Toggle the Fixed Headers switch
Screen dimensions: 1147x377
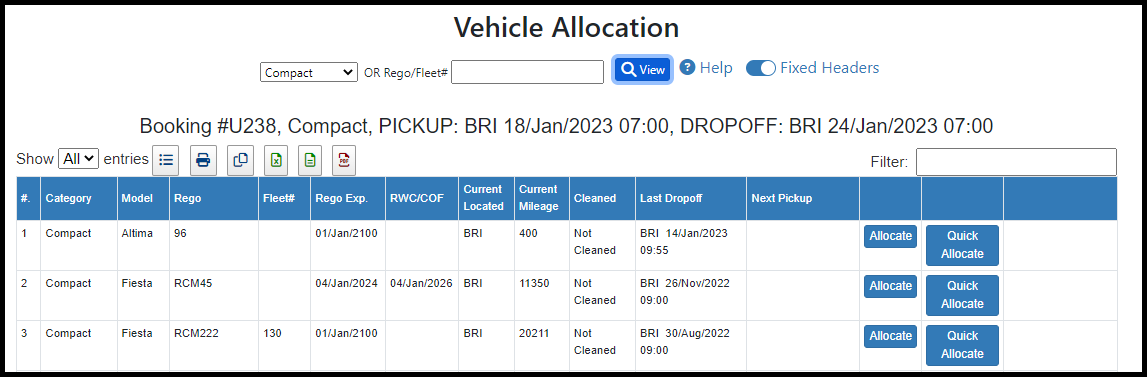point(761,68)
